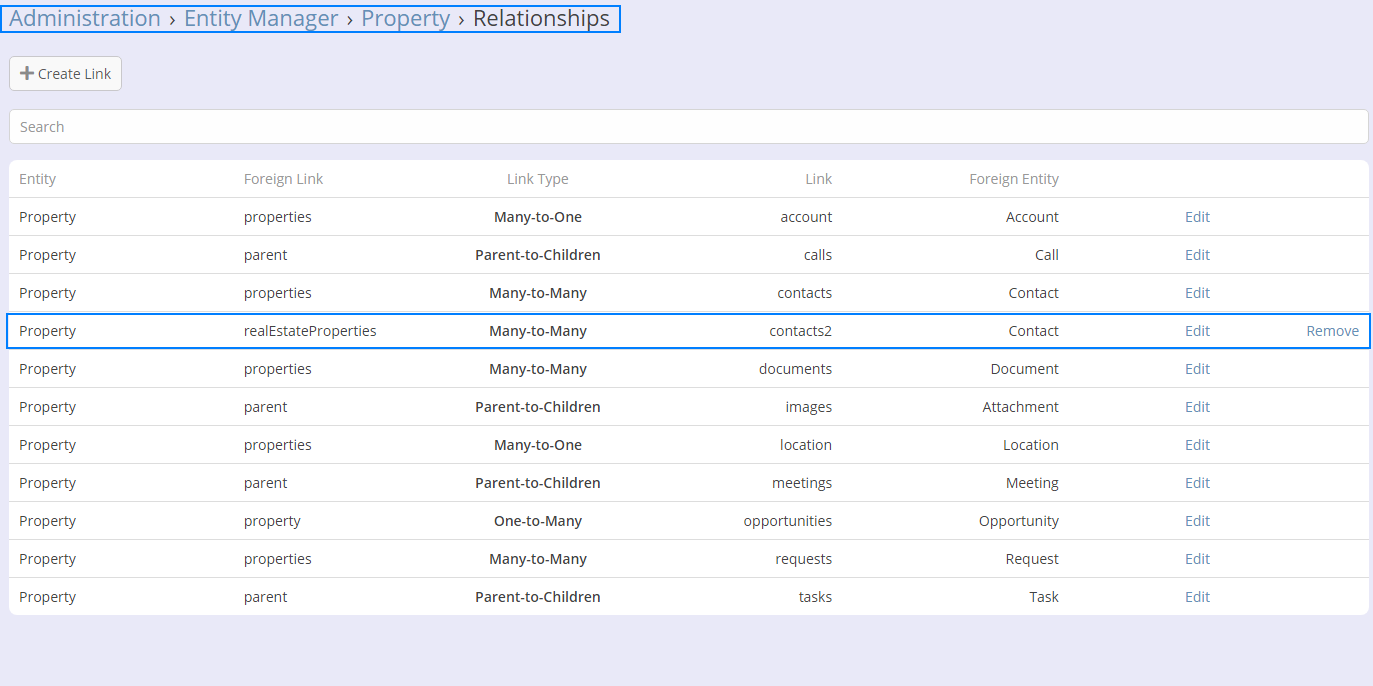Image resolution: width=1373 pixels, height=686 pixels.
Task: Edit the tasks relationship
Action: (1197, 597)
